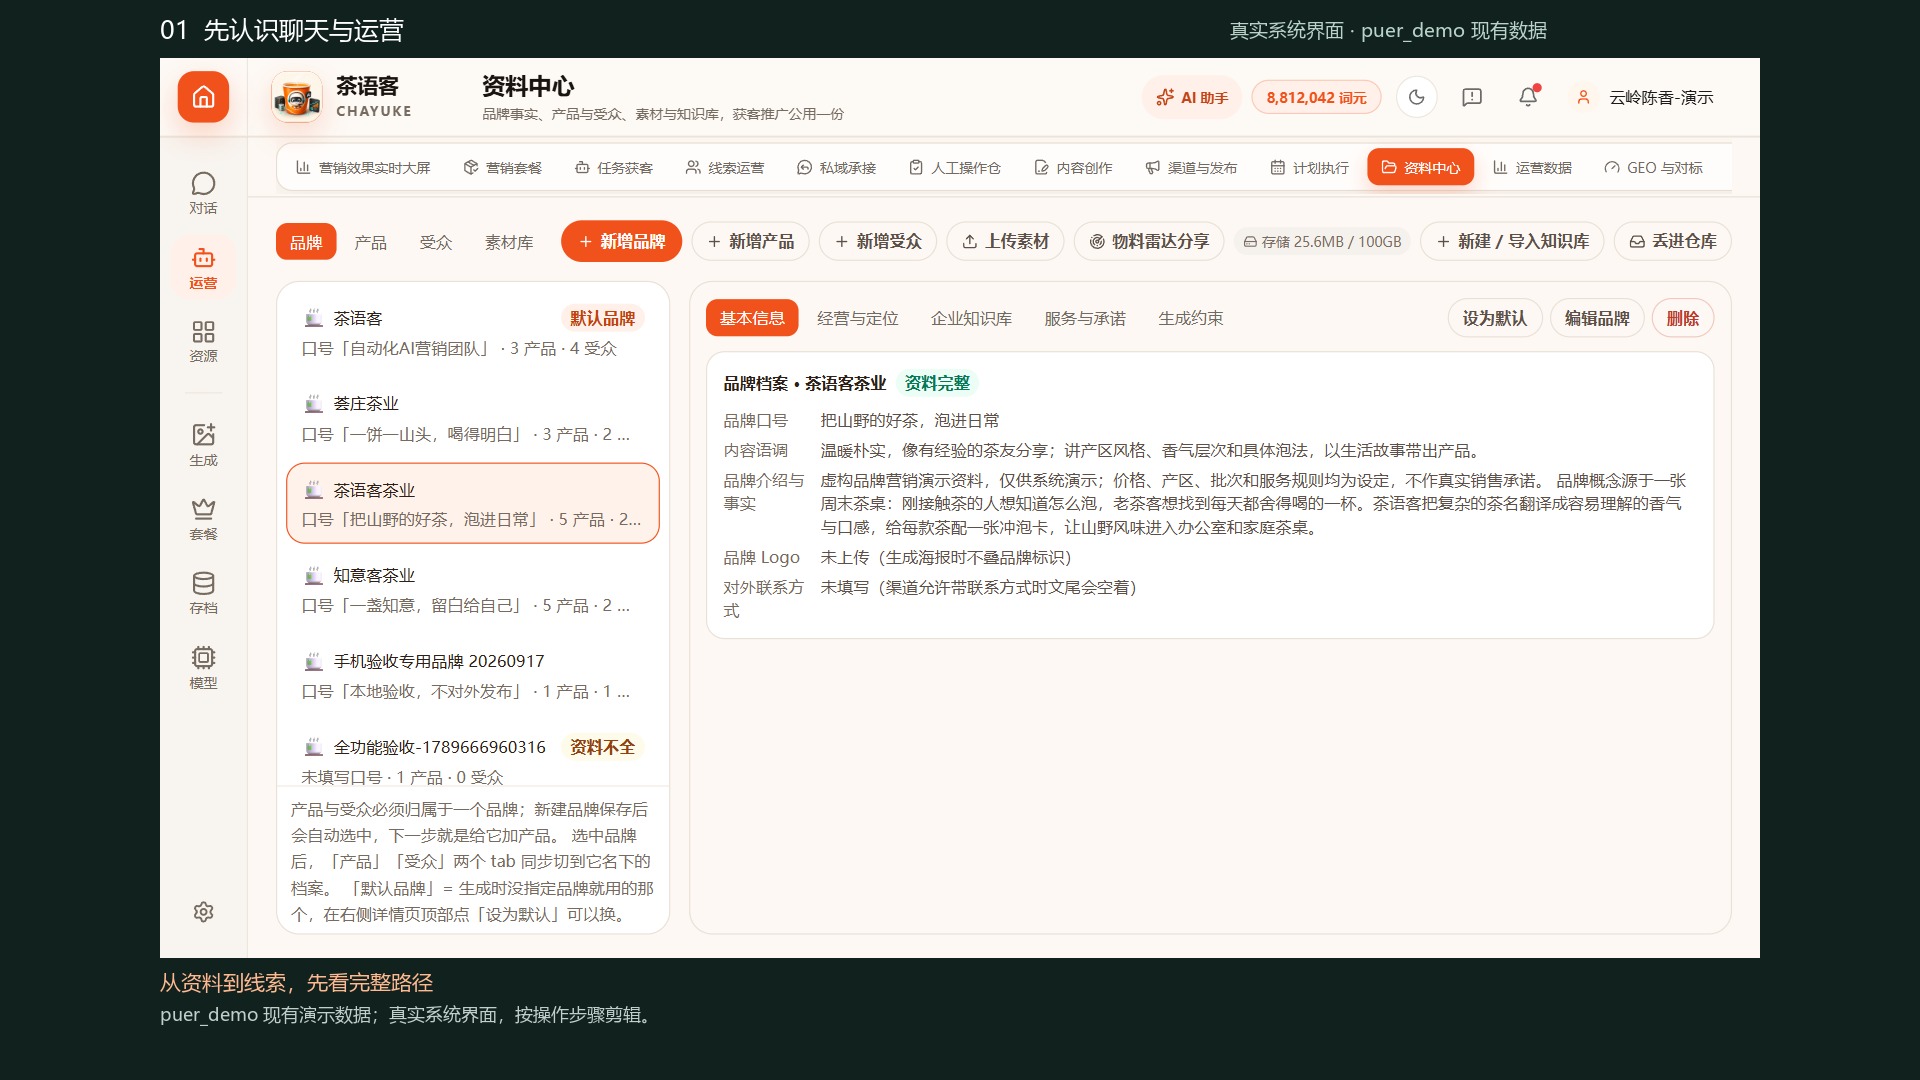Select 手机验收专用品牌 20260917 brand
Image resolution: width=1920 pixels, height=1080 pixels.
(473, 676)
